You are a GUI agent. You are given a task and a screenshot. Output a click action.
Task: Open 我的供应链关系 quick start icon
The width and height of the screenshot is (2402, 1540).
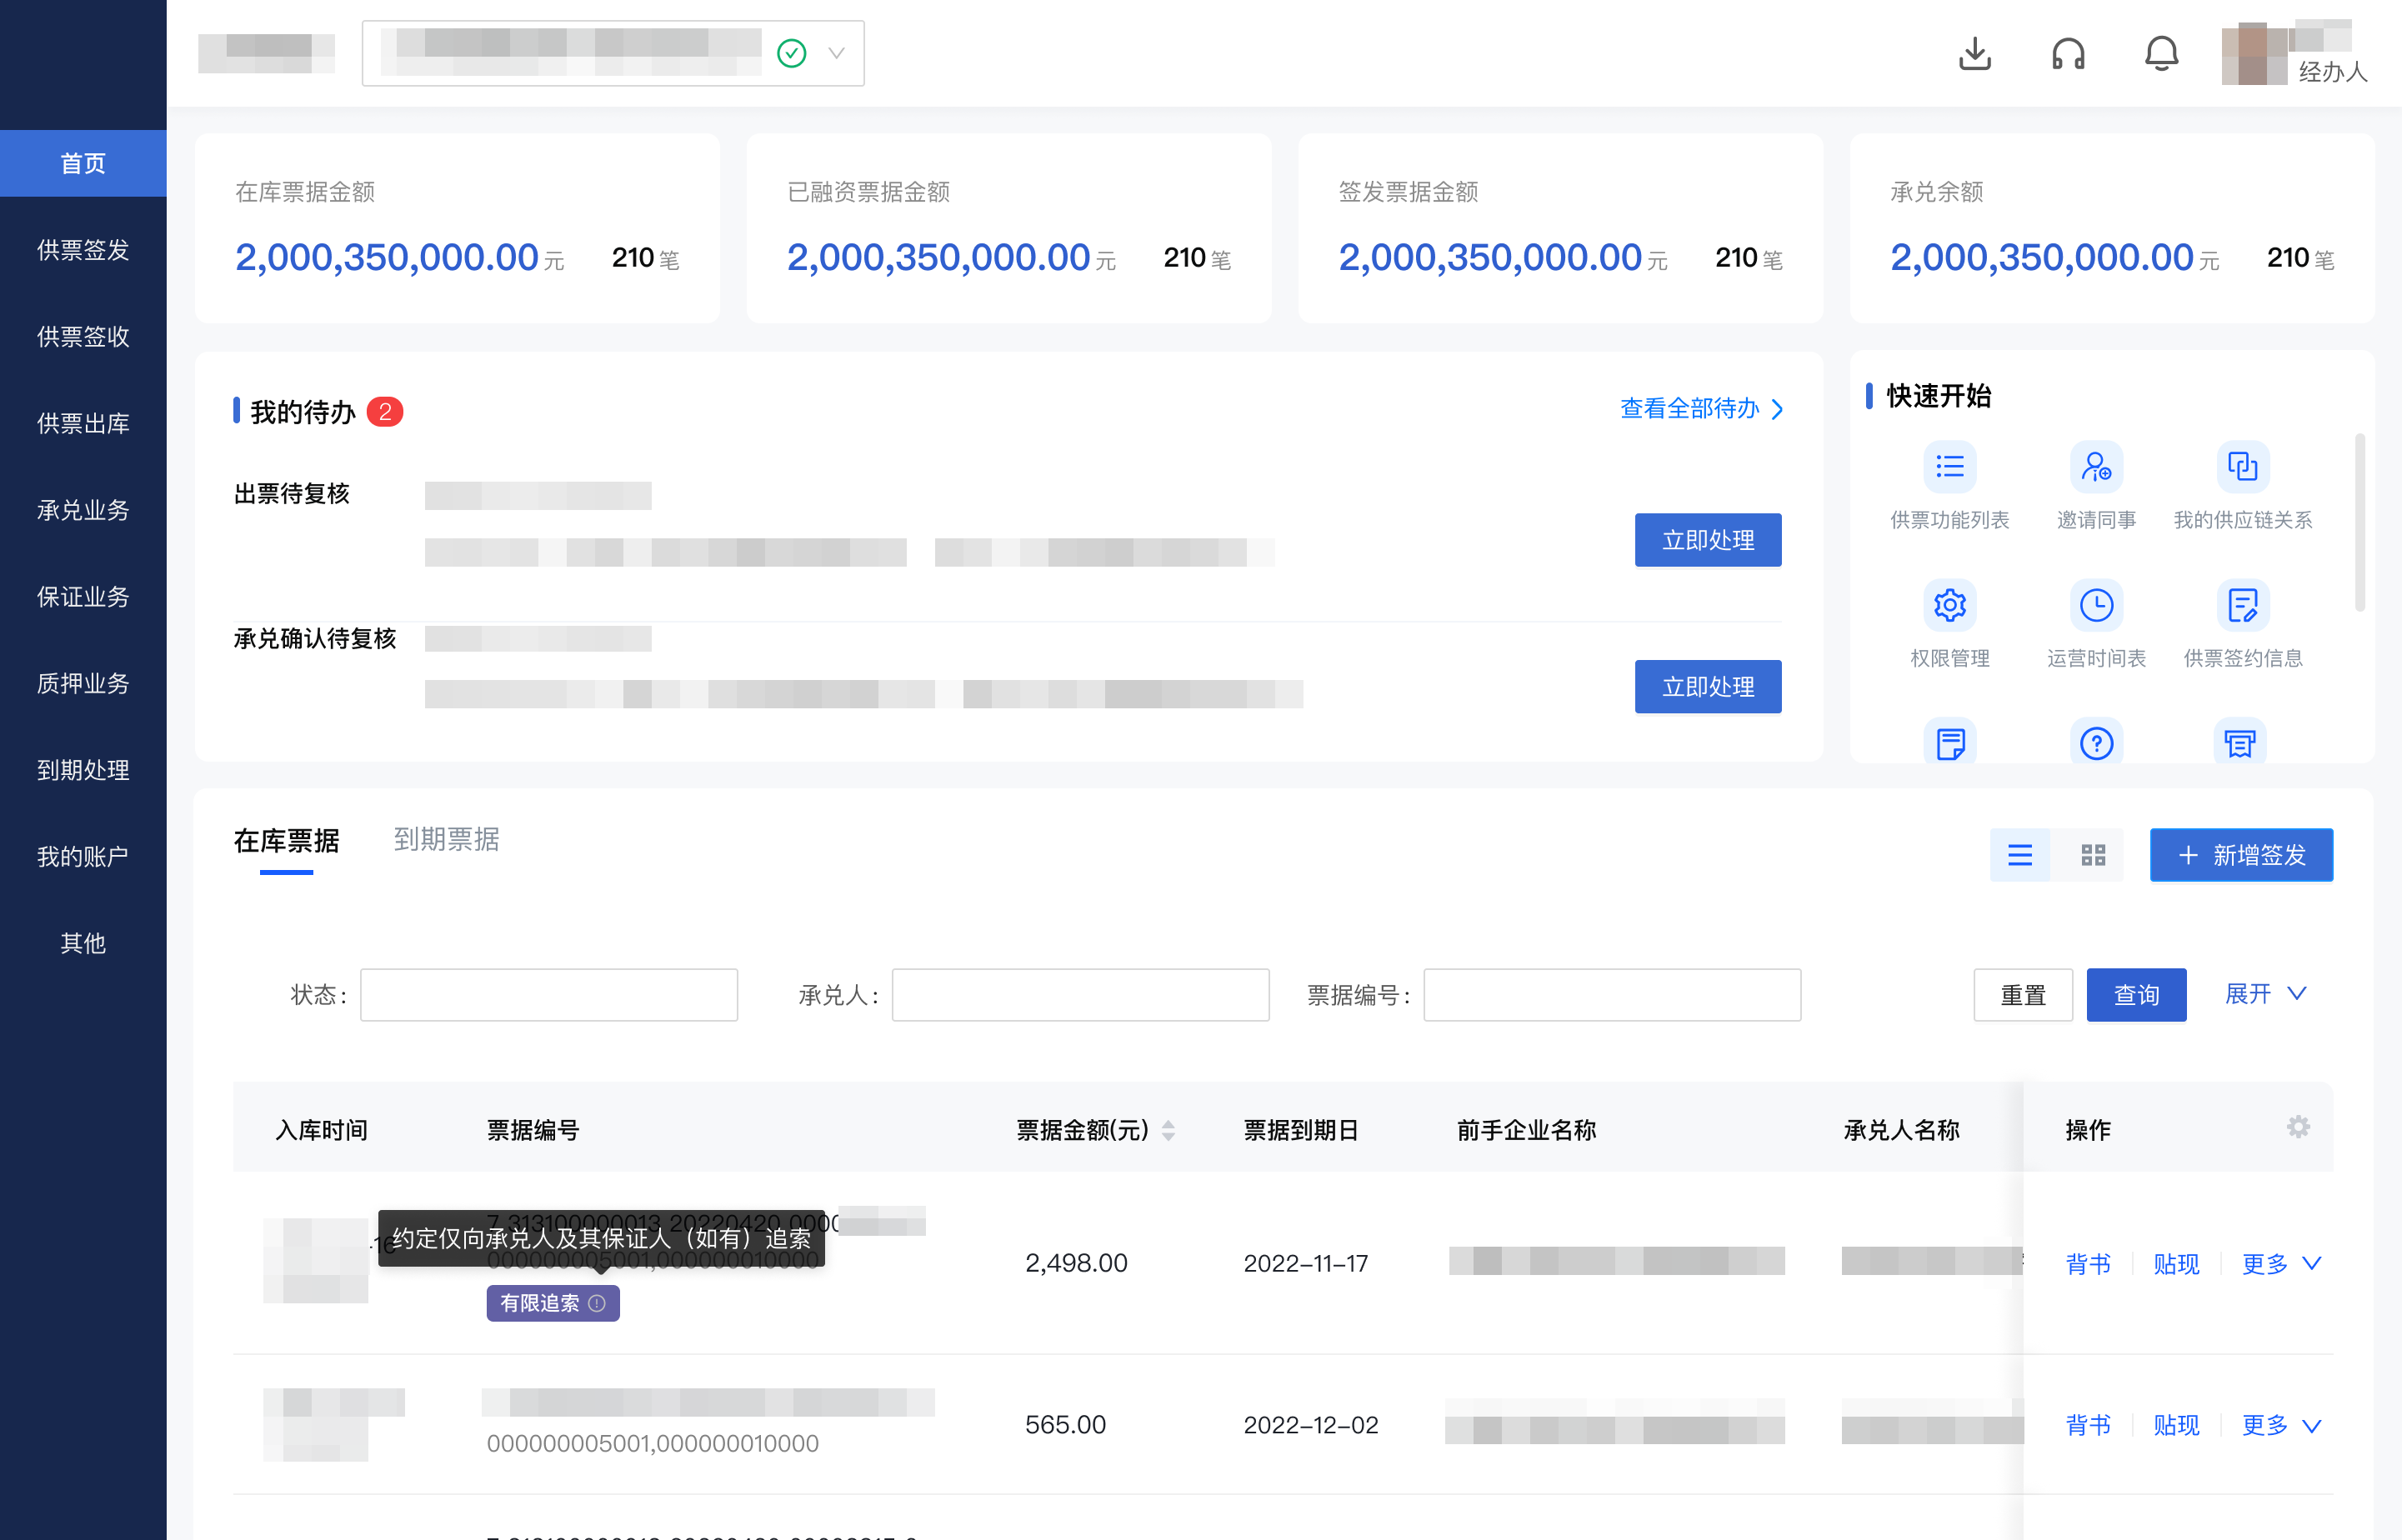[2242, 467]
